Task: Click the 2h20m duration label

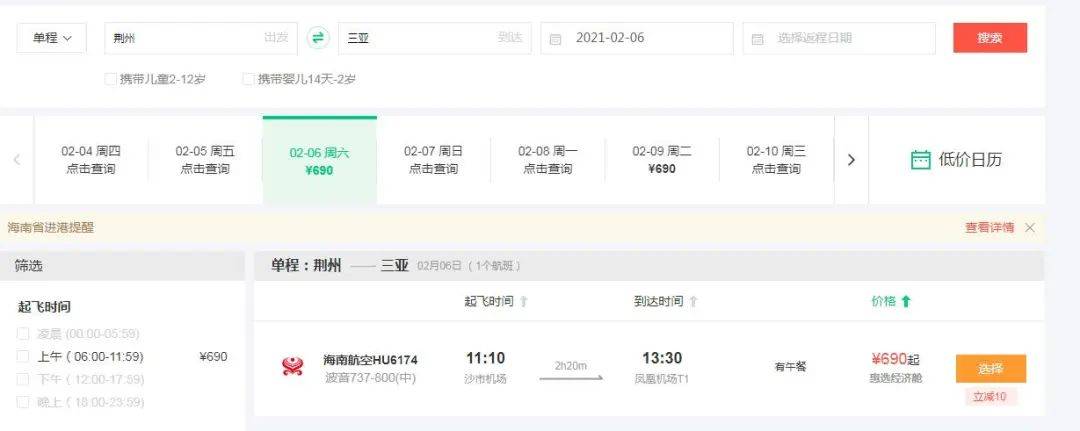Action: [x=571, y=366]
